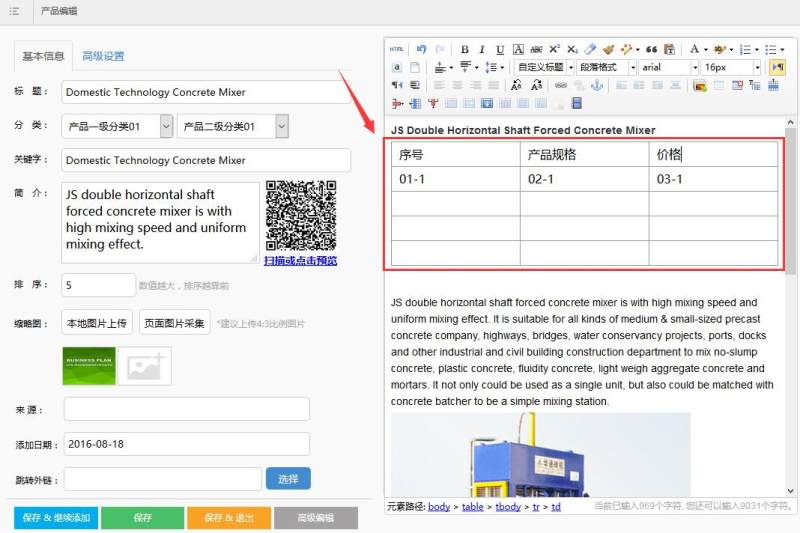Expand the 产品二级分类01 subcategory dropdown
This screenshot has height=533, width=800.
coord(232,126)
